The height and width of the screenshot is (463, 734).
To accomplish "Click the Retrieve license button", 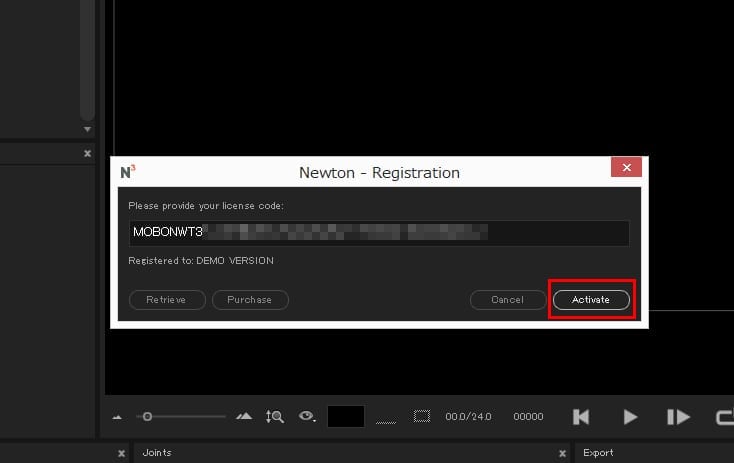I will (167, 300).
